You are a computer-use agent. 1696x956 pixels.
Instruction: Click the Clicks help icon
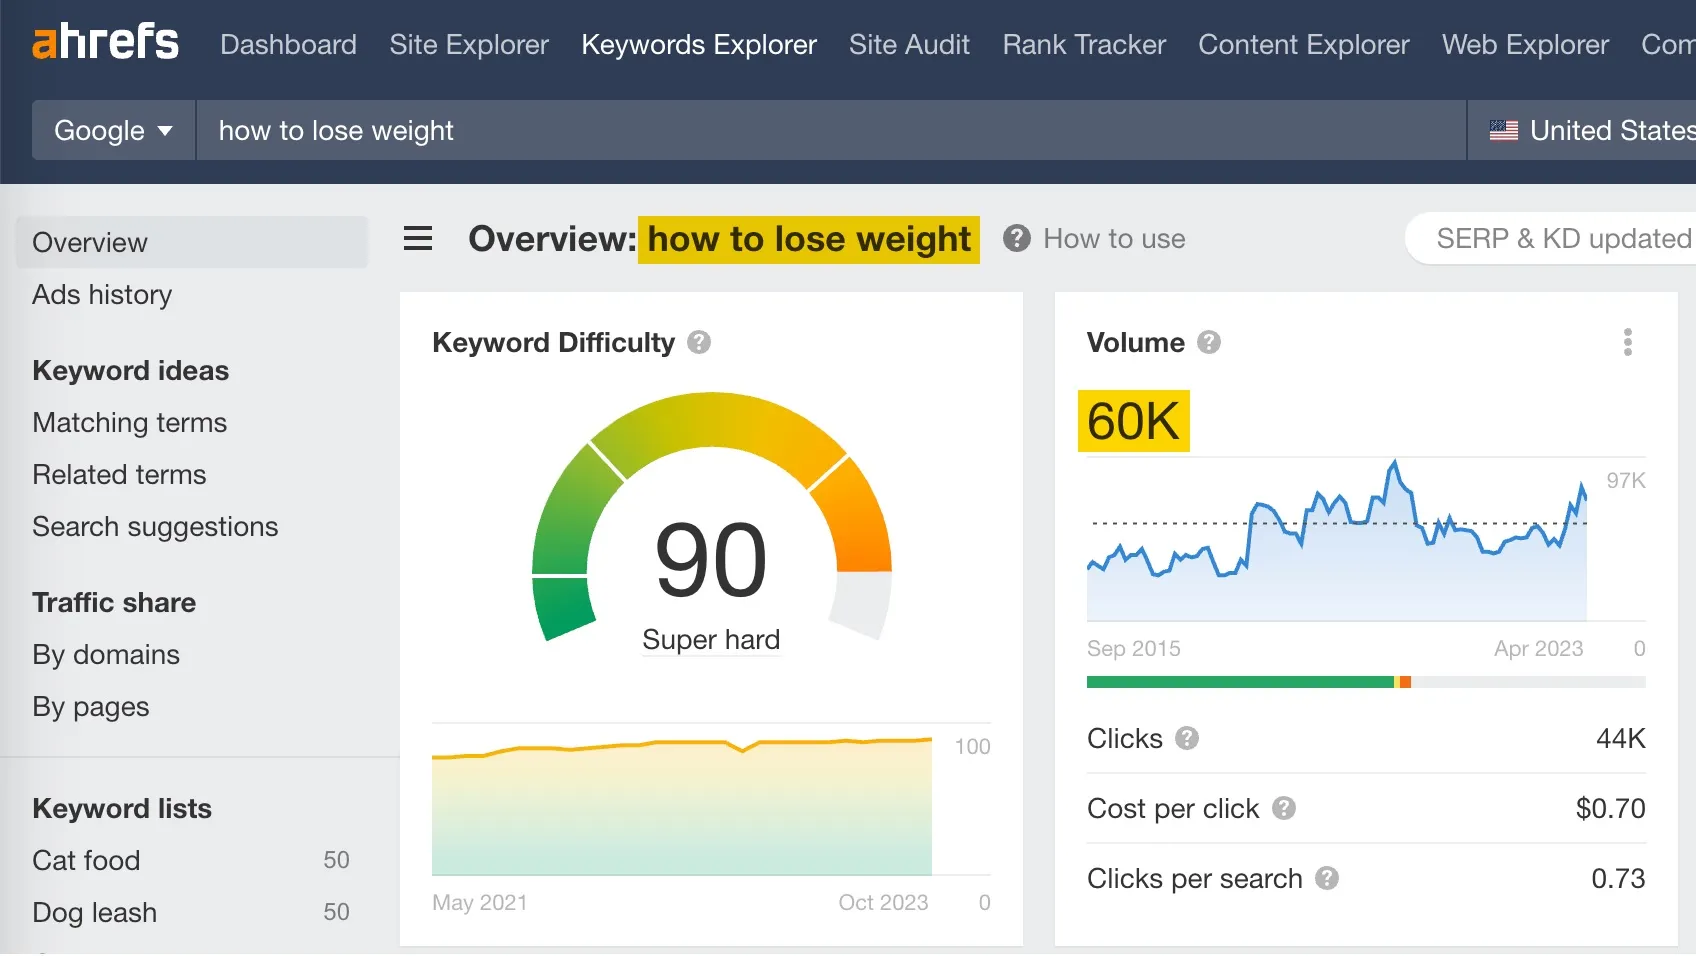click(1187, 739)
